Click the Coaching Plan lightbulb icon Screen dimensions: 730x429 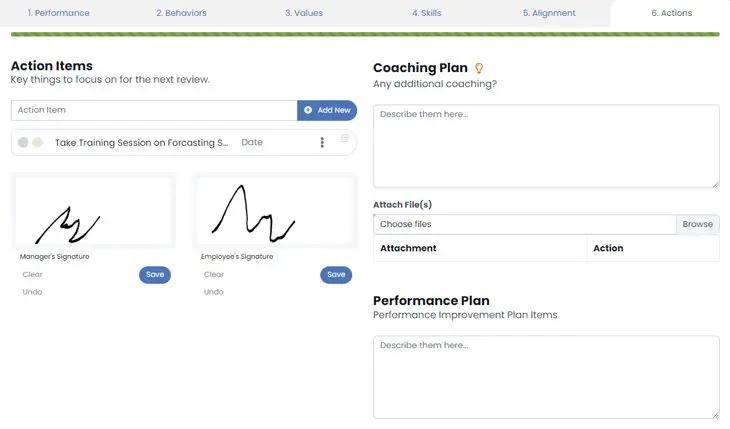click(x=479, y=68)
